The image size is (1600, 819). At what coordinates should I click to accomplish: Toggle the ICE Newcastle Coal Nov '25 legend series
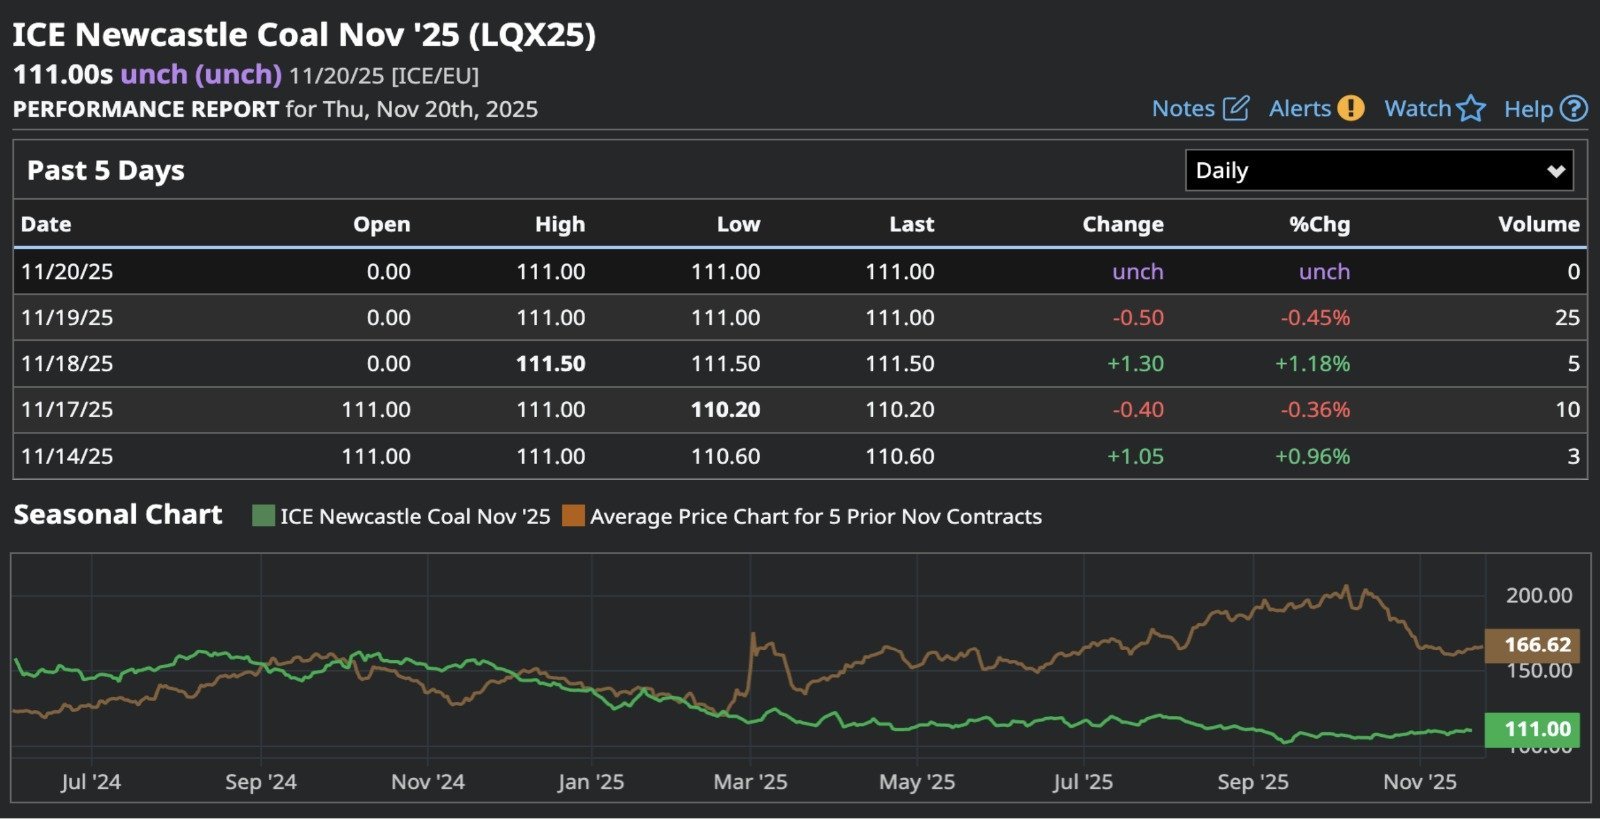click(414, 516)
